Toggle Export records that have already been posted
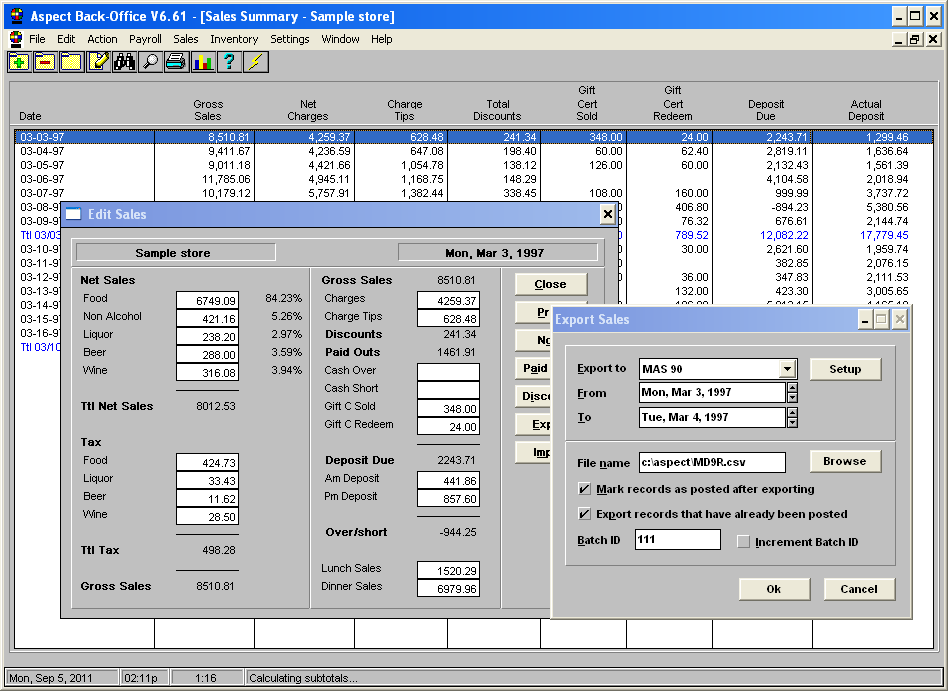 point(585,514)
